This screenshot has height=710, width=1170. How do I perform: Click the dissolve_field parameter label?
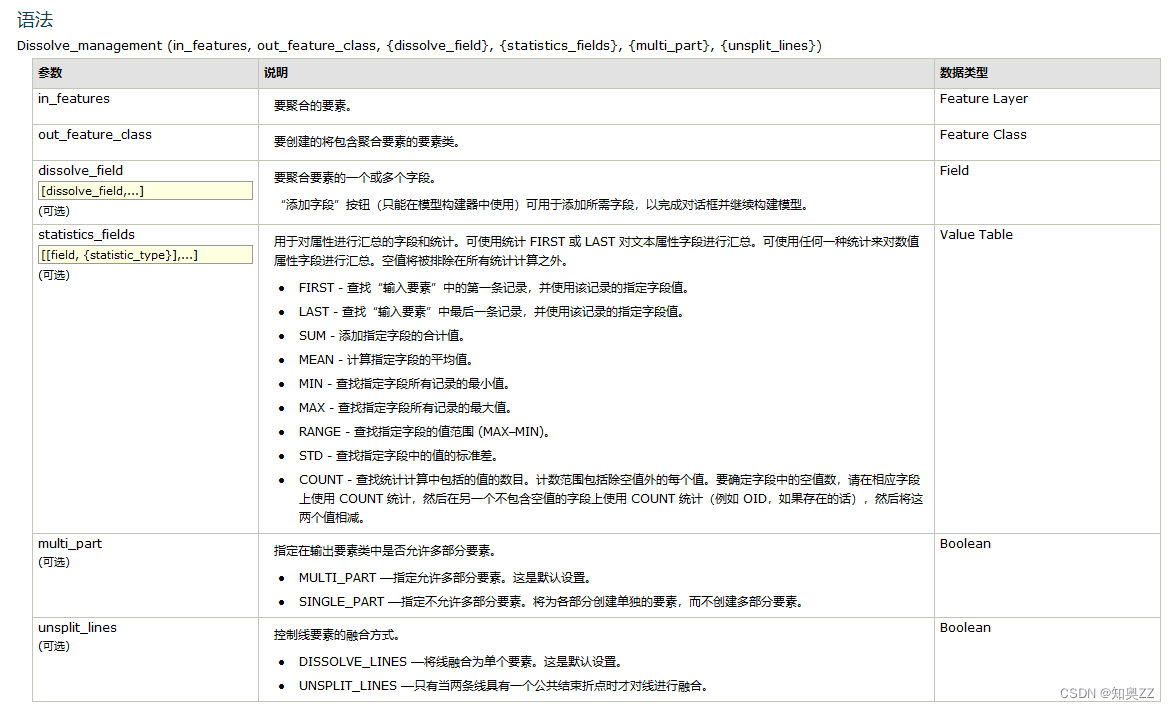tap(80, 170)
